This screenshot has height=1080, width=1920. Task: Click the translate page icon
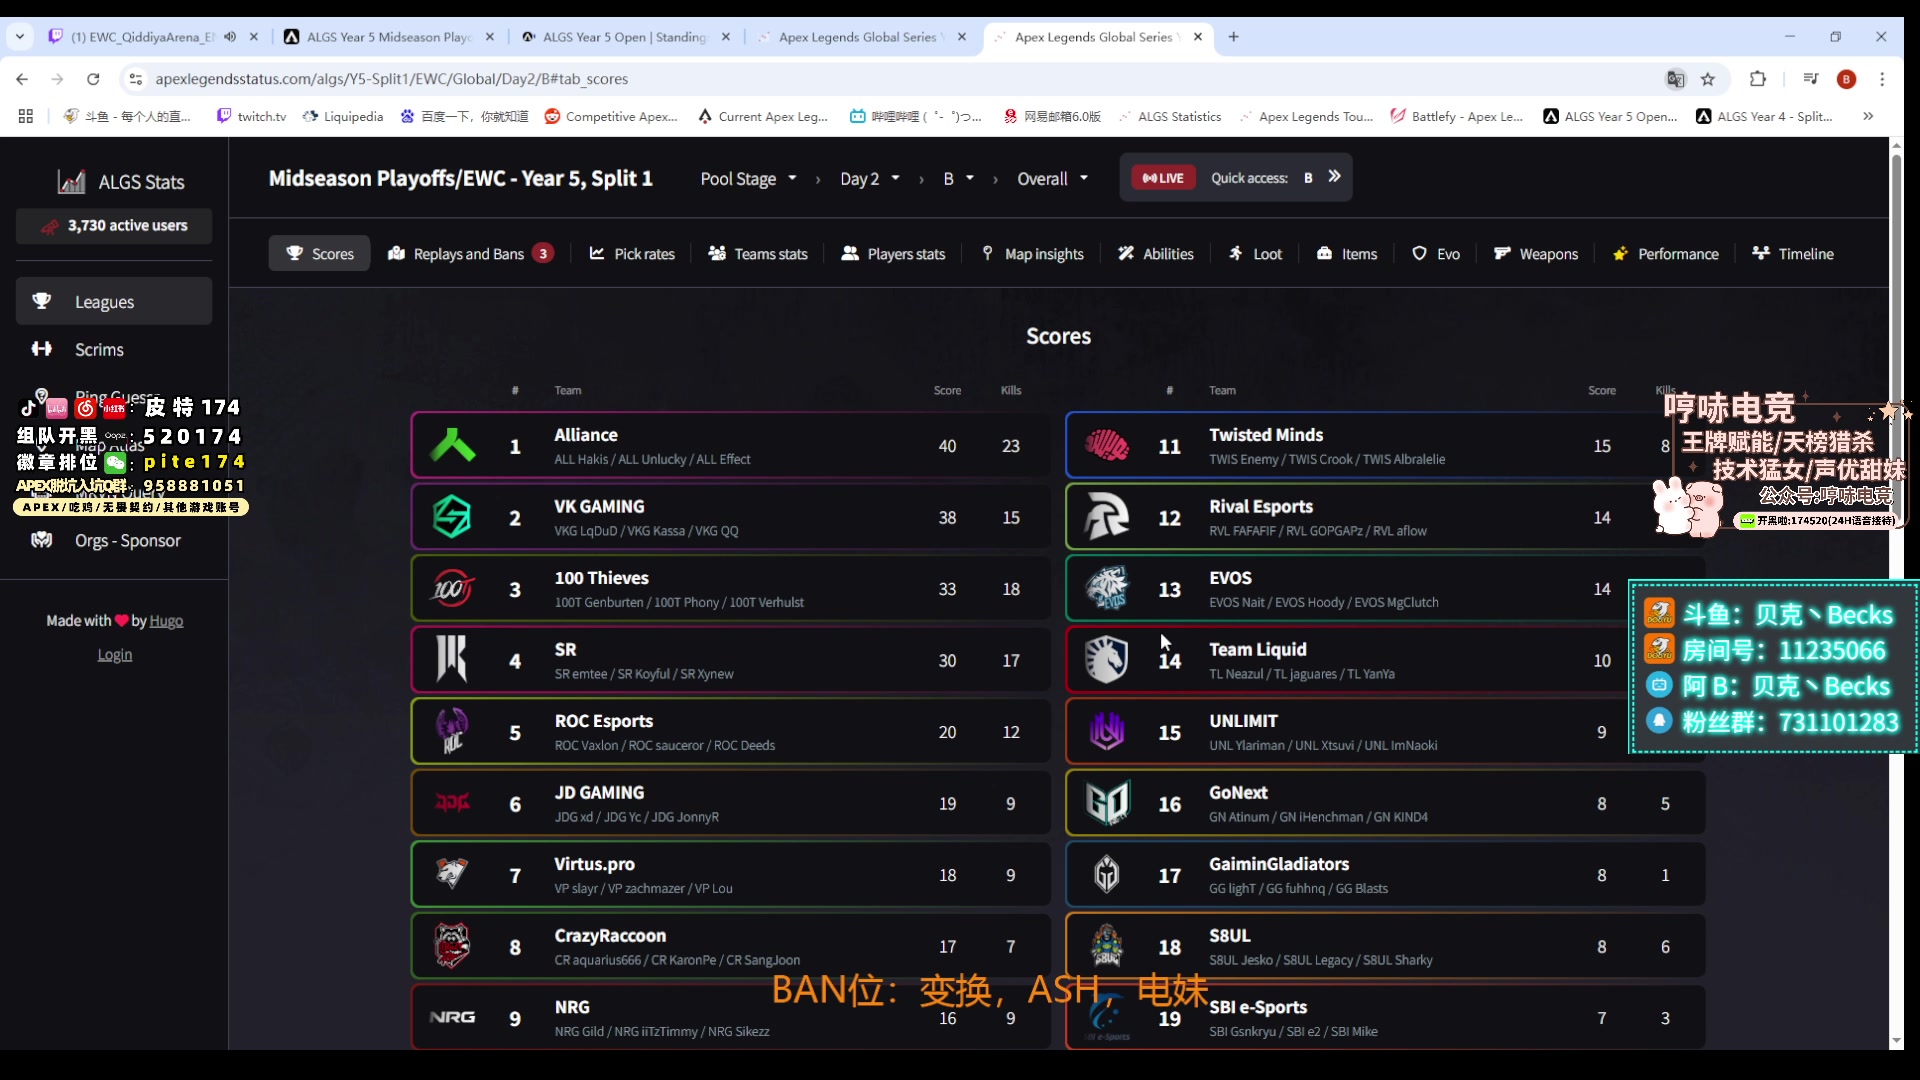click(x=1675, y=79)
